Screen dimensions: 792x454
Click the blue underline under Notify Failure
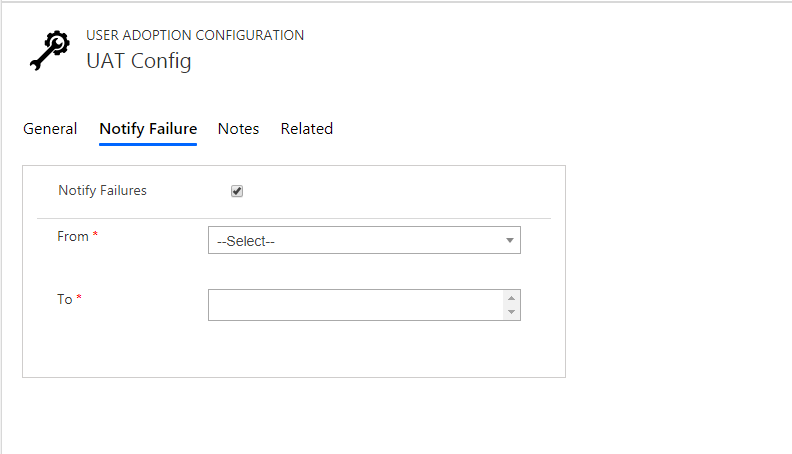click(x=148, y=144)
